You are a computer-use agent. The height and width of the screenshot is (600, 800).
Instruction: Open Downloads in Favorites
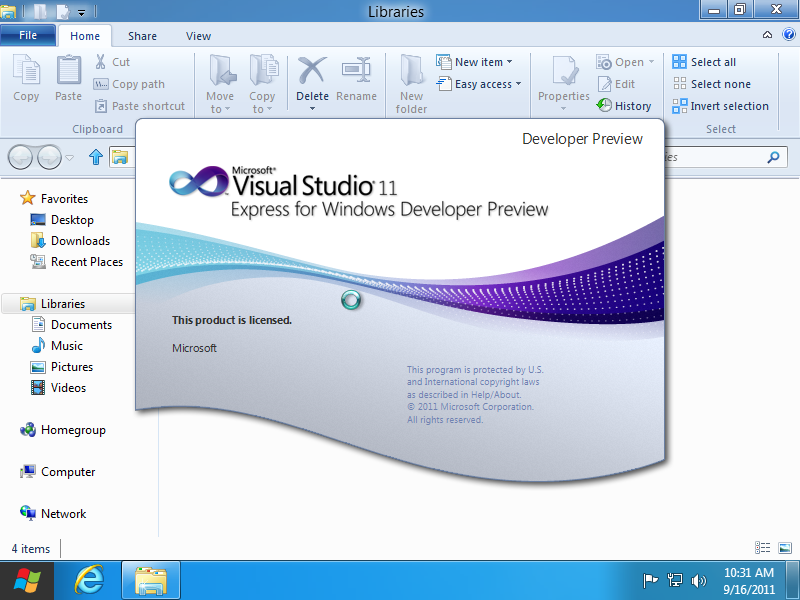70,241
